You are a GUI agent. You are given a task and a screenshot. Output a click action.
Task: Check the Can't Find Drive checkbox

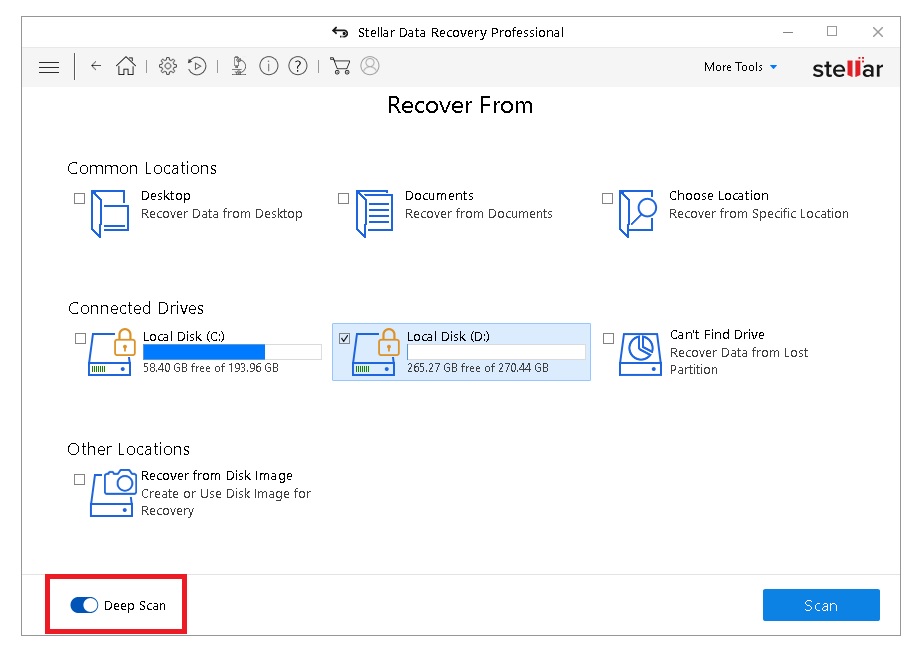pyautogui.click(x=609, y=338)
